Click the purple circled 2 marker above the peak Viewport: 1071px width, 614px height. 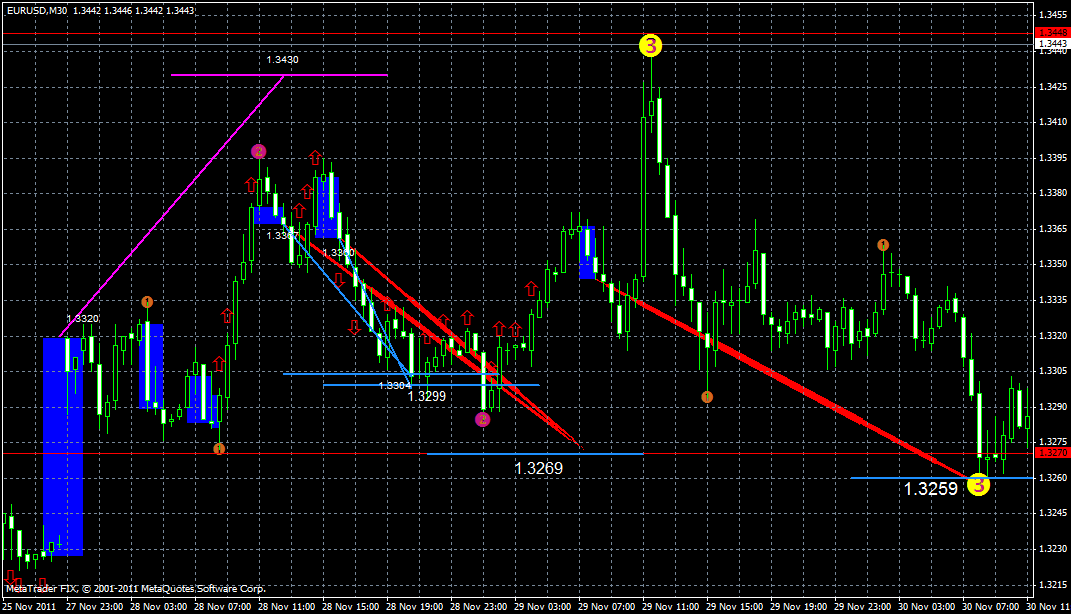(x=260, y=150)
